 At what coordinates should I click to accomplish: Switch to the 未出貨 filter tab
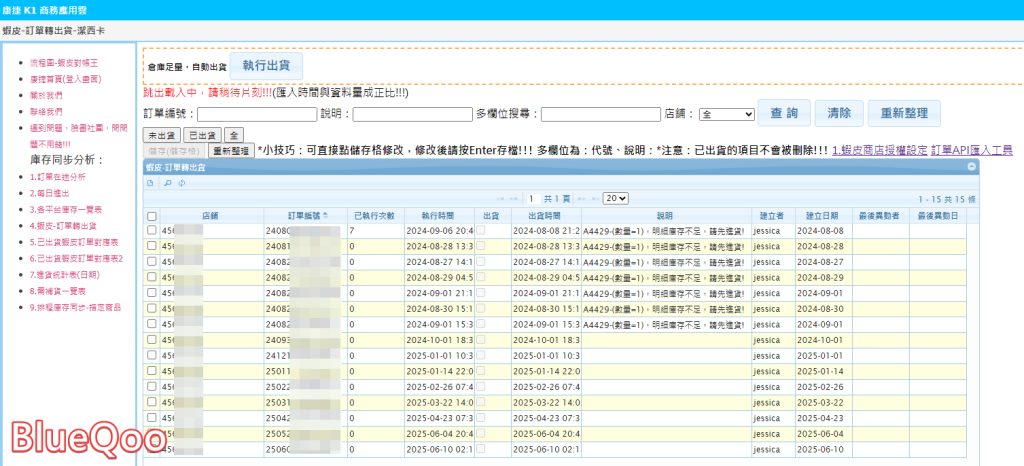point(162,134)
